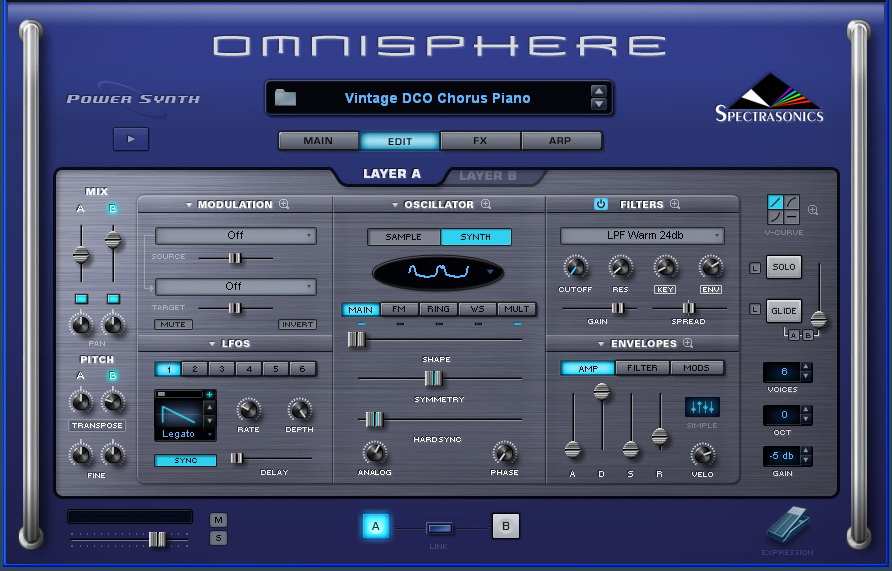Switch to the ARP page tab
The height and width of the screenshot is (571, 892).
coord(560,140)
